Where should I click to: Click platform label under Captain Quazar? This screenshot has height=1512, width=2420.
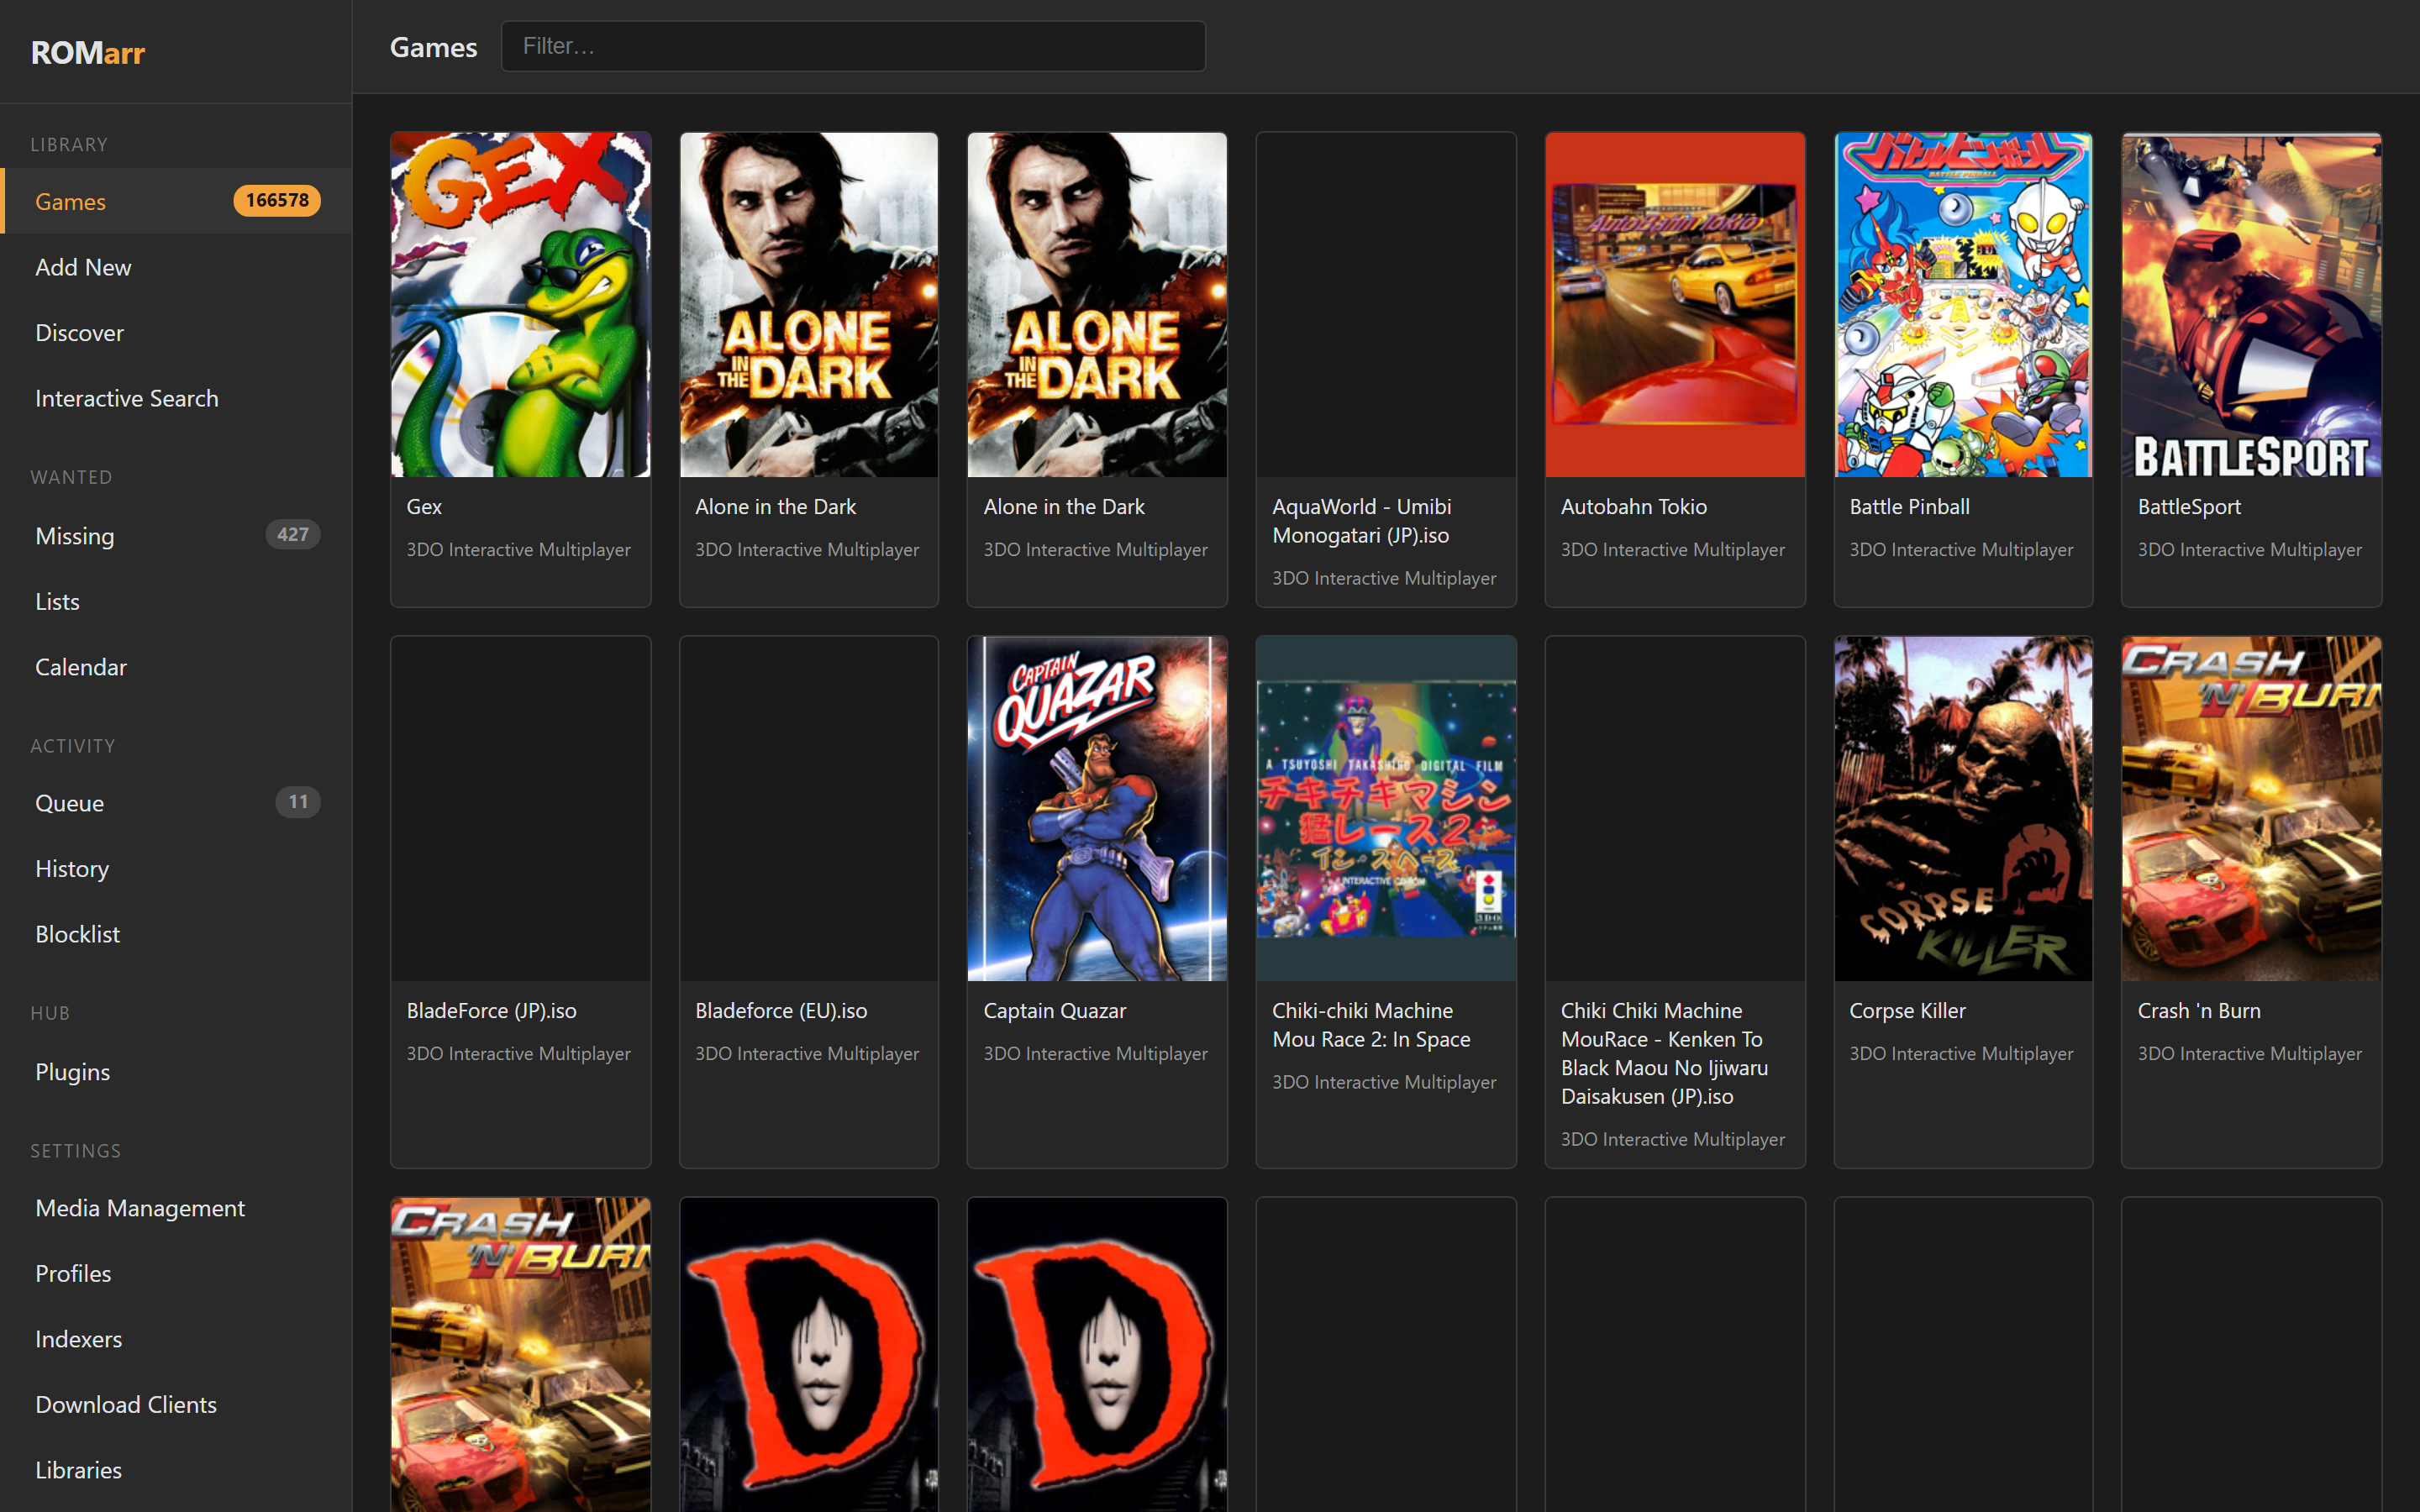pos(1095,1054)
